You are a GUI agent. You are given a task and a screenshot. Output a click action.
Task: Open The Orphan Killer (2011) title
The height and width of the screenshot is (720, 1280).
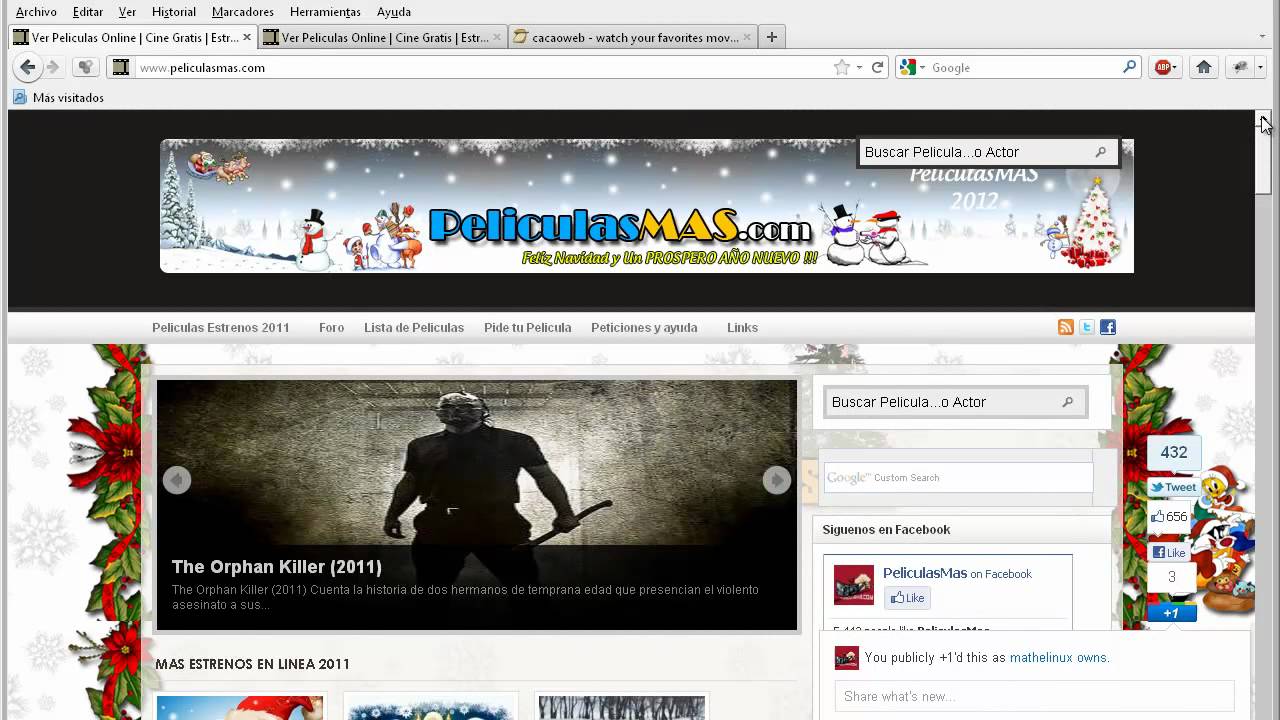[277, 567]
